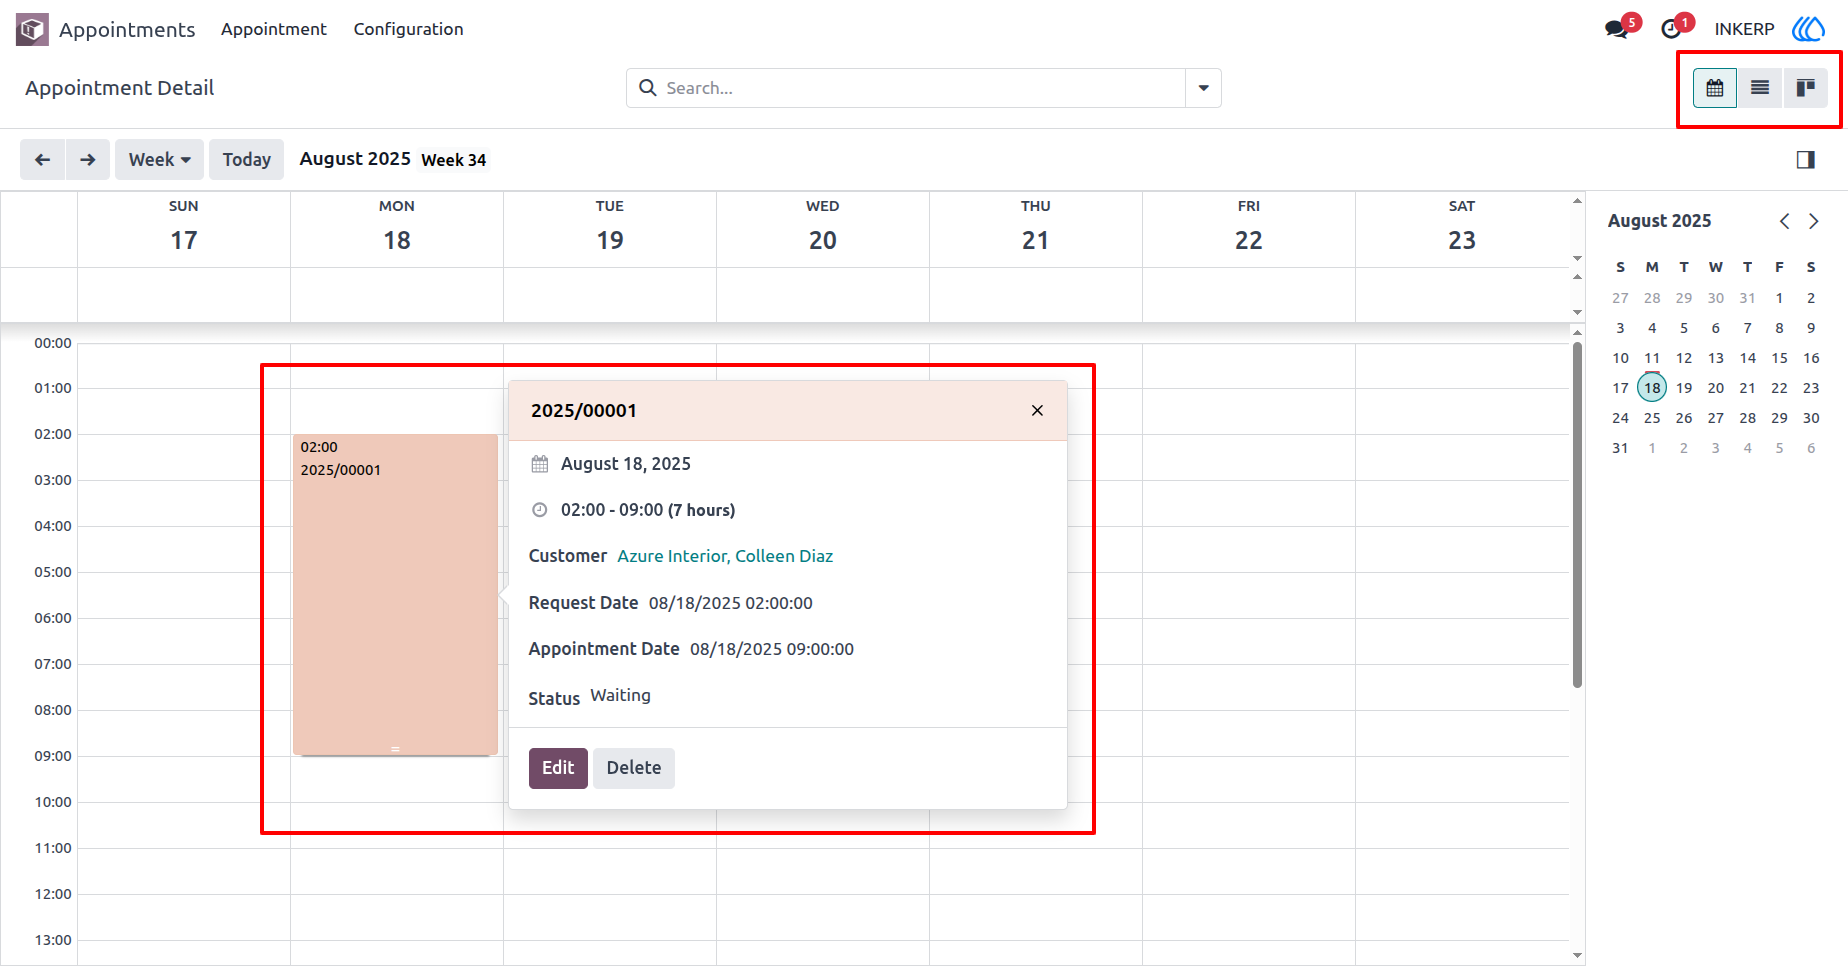The image size is (1848, 966).
Task: Click the INKERP company logo icon
Action: pyautogui.click(x=1808, y=29)
